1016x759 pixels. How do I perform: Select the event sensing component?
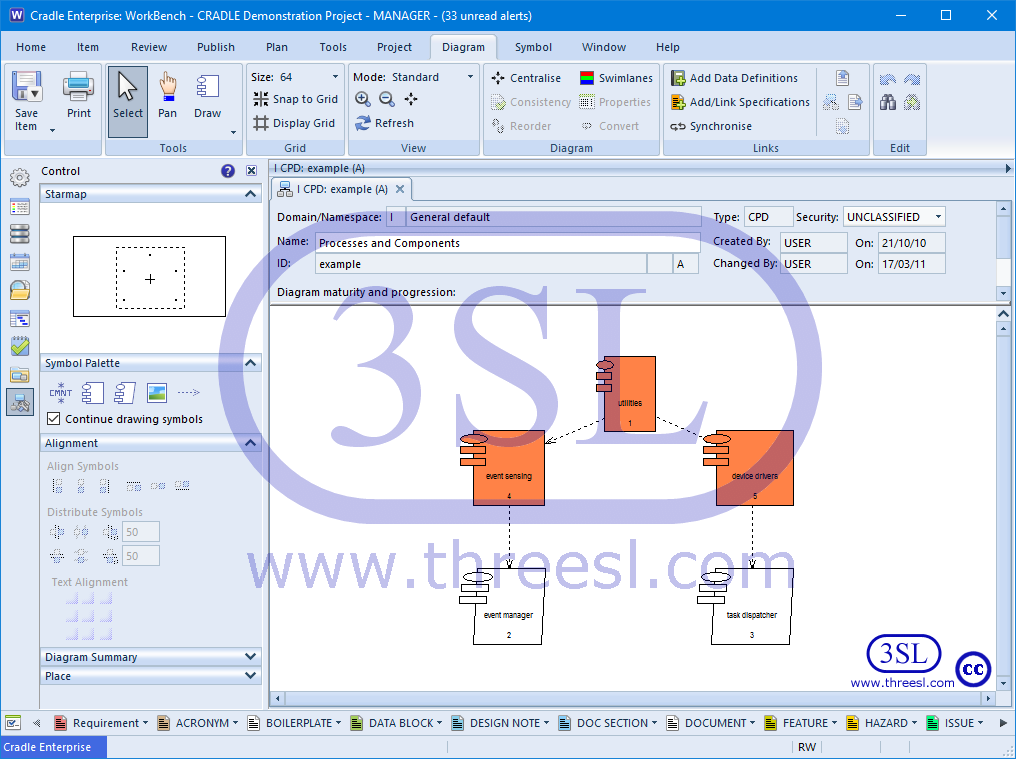[x=509, y=468]
